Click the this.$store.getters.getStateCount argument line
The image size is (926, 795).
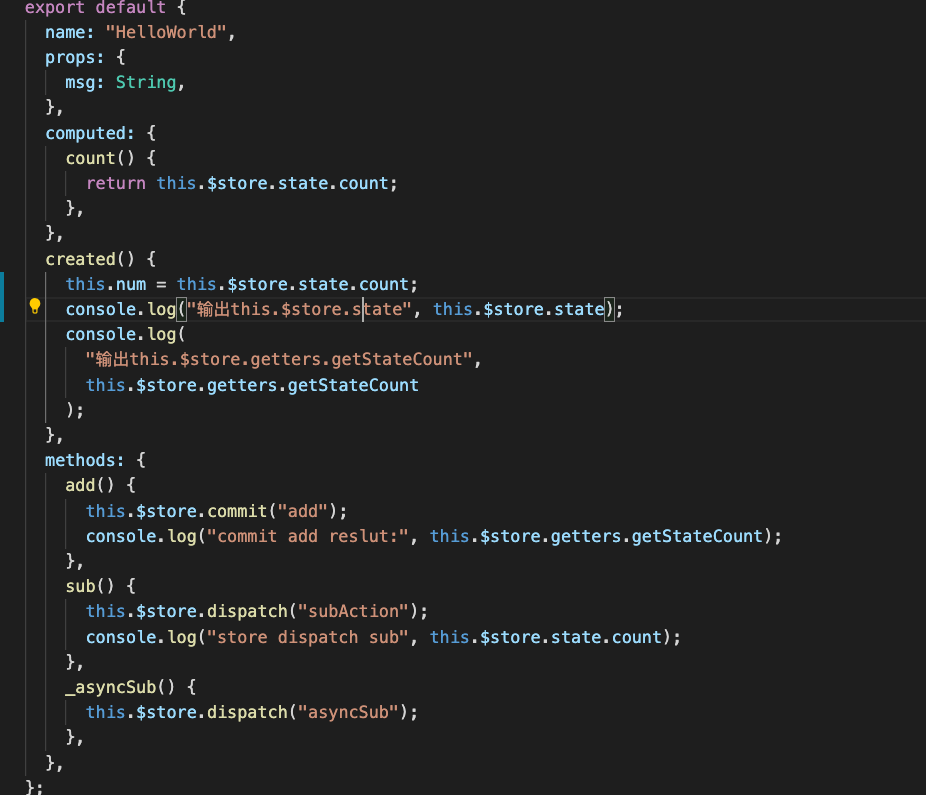point(252,385)
